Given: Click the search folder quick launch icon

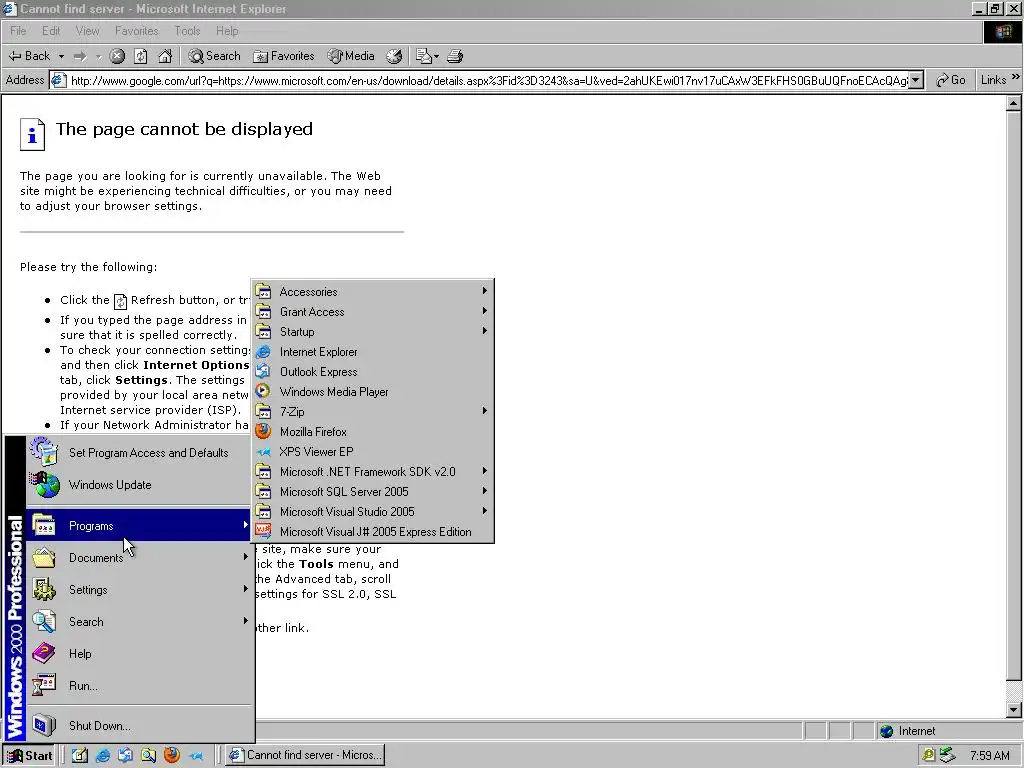Looking at the screenshot, I should tap(149, 756).
